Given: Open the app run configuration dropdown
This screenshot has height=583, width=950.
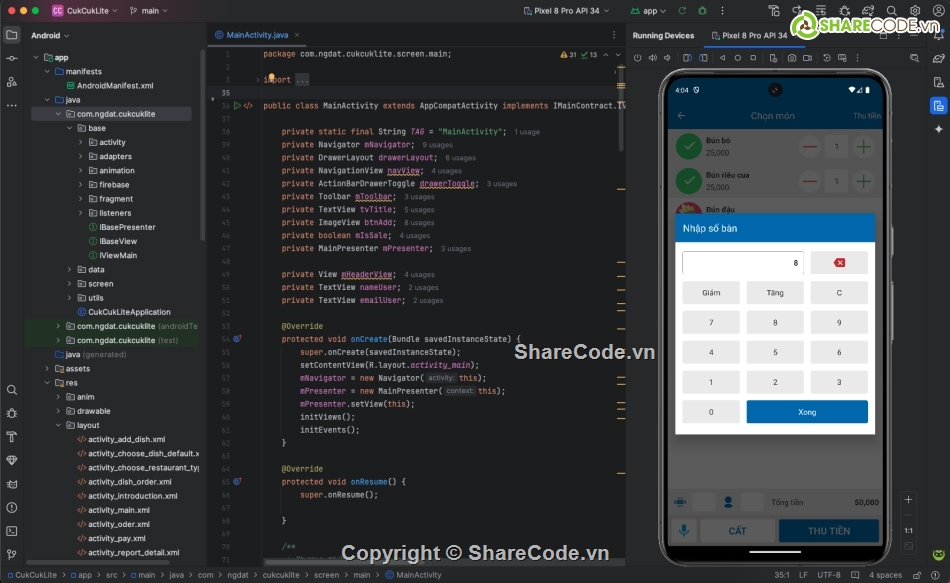Looking at the screenshot, I should click(648, 11).
